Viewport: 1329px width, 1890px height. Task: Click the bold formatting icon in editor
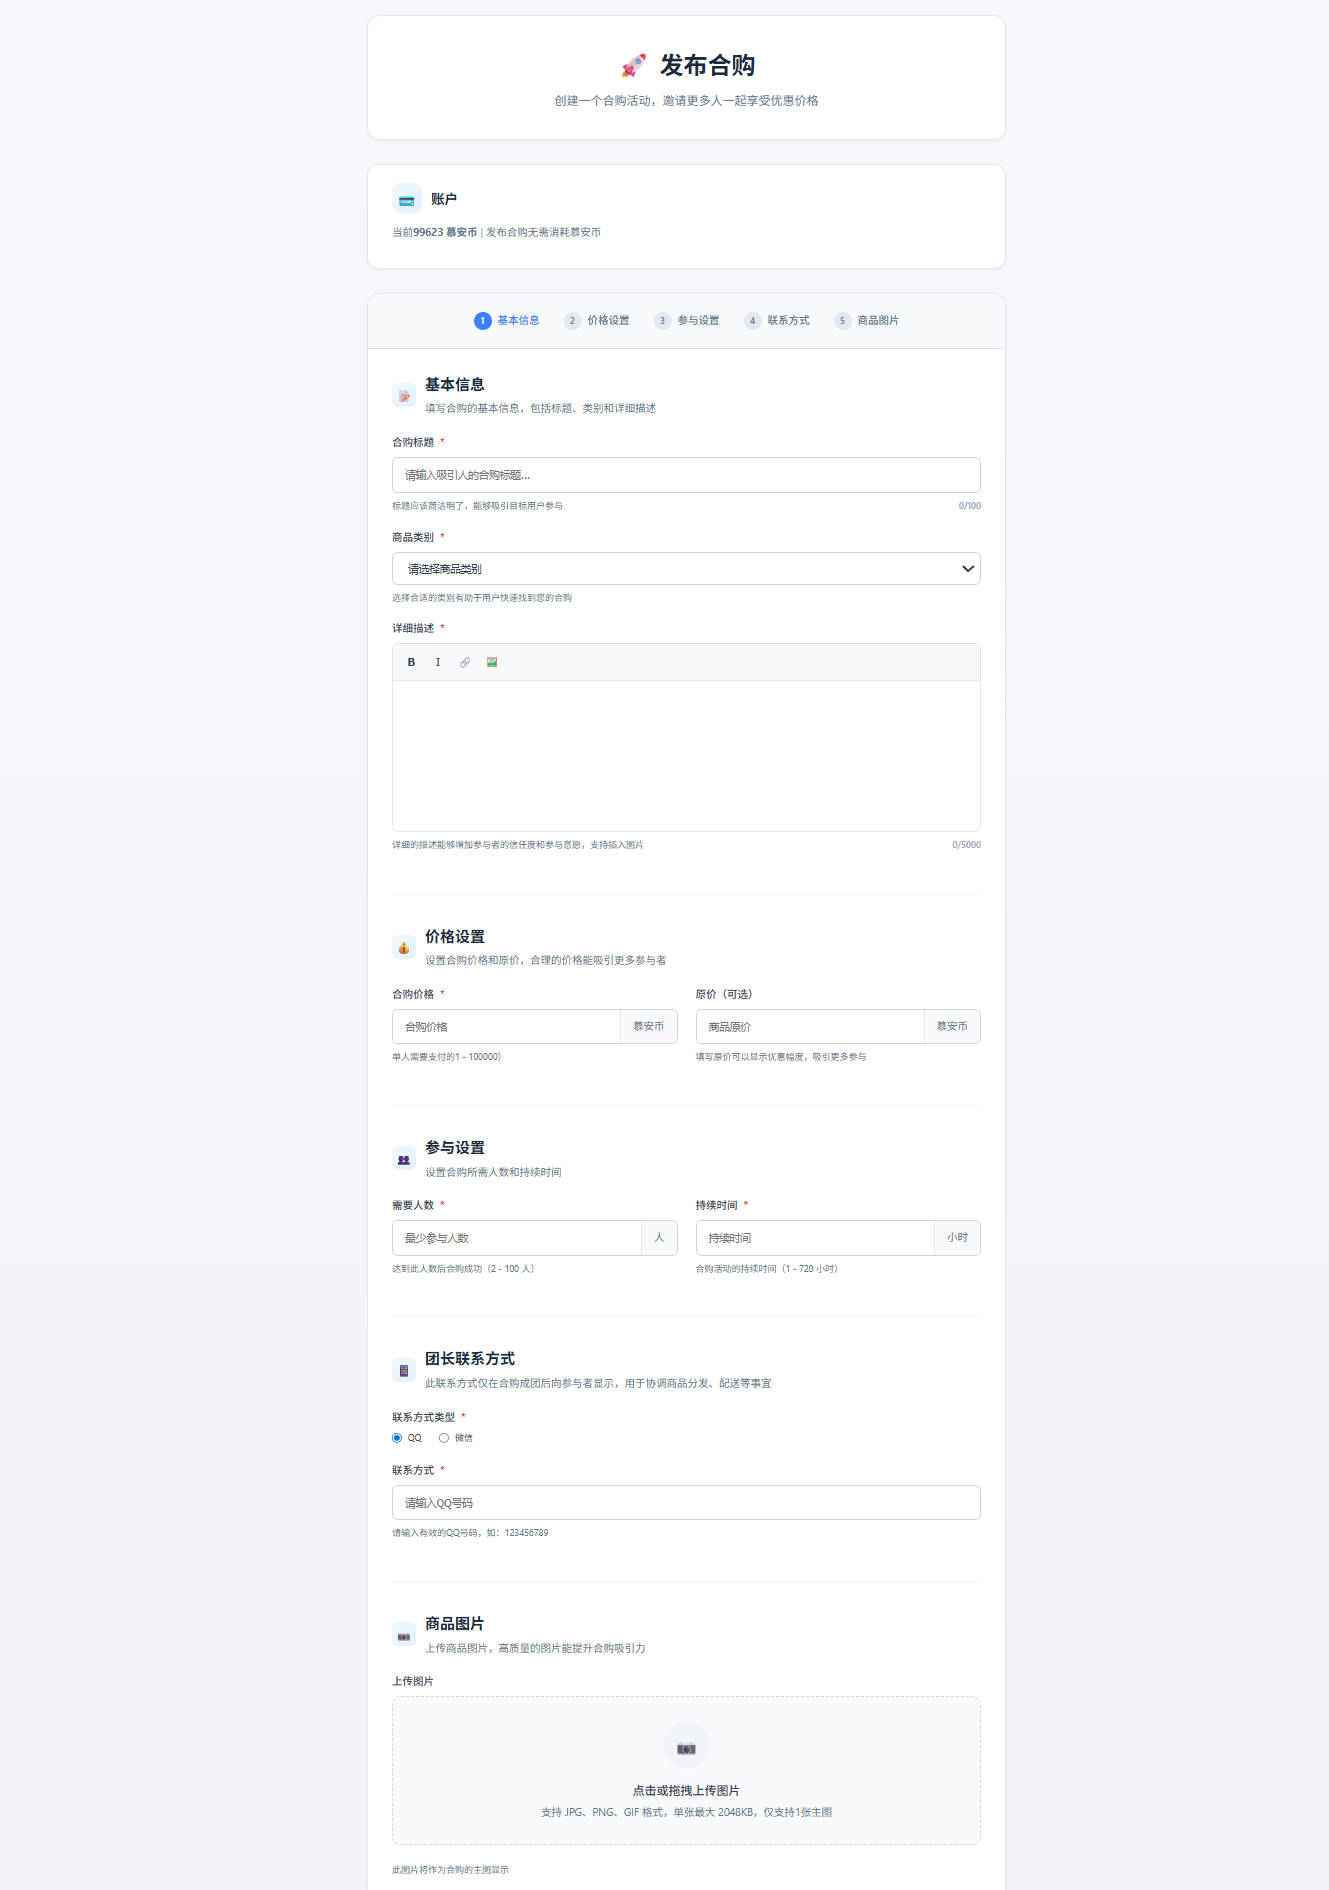(x=411, y=662)
